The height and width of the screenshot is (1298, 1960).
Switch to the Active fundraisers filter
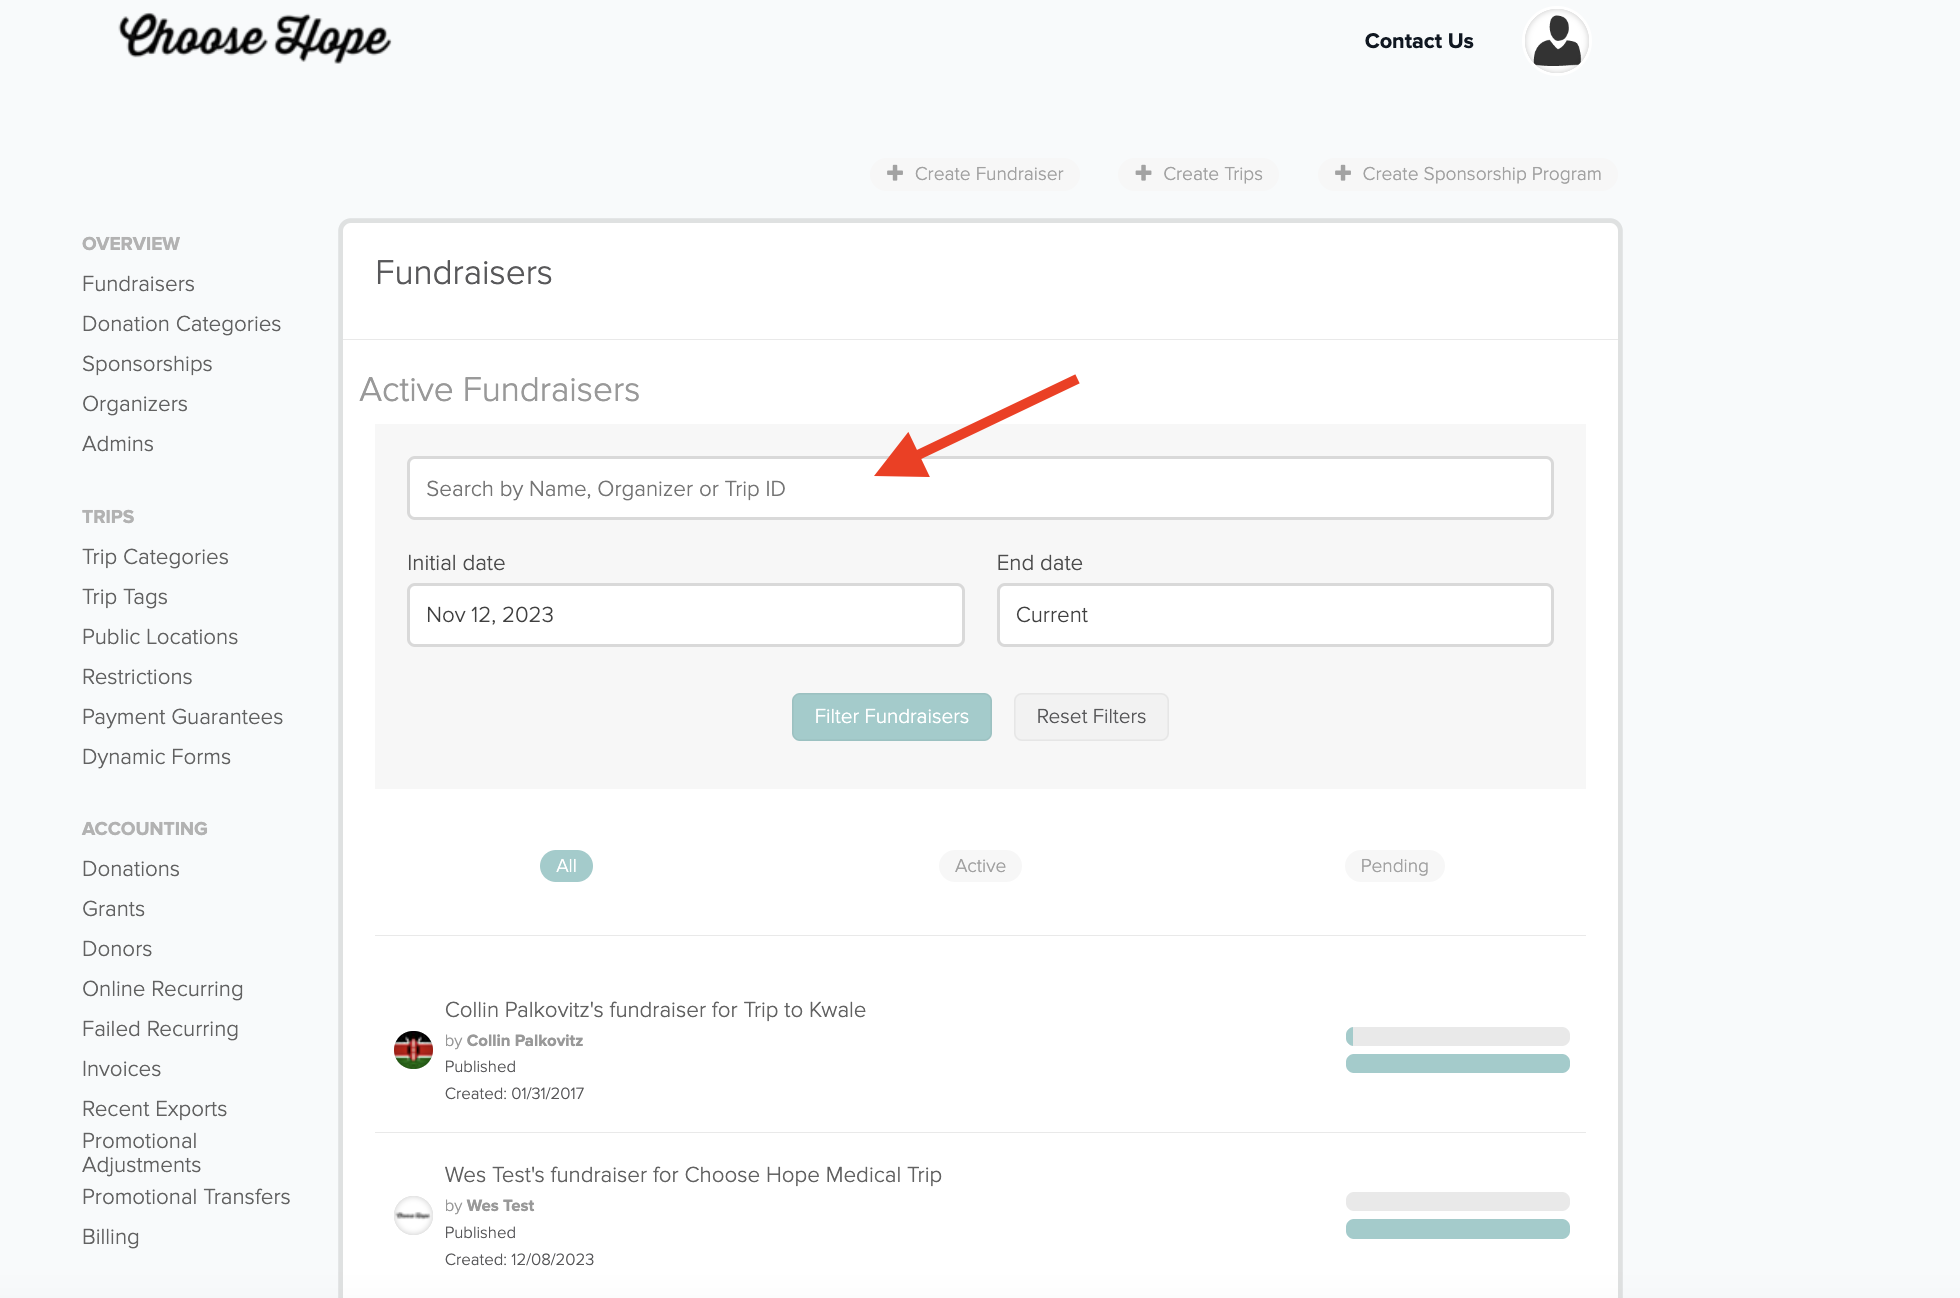coord(980,866)
